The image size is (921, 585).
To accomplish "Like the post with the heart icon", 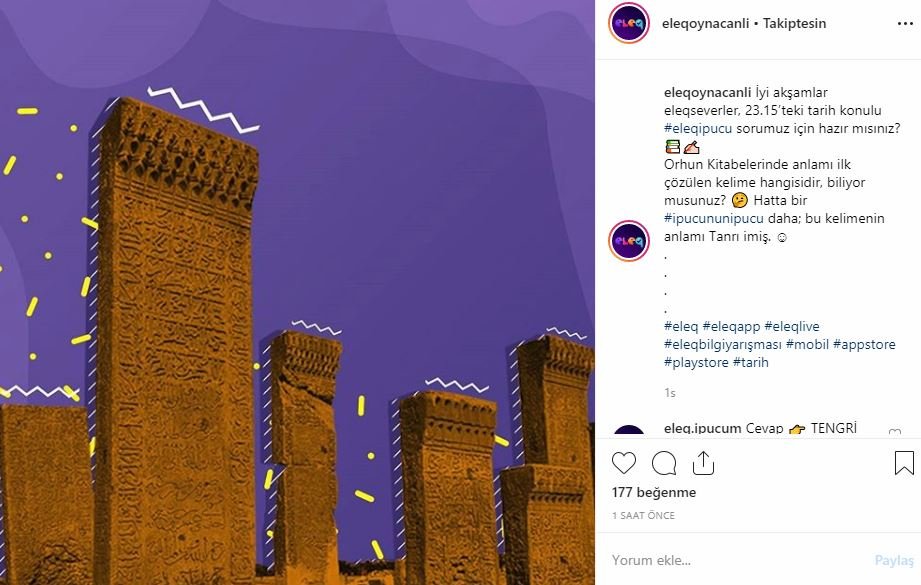I will tap(623, 463).
